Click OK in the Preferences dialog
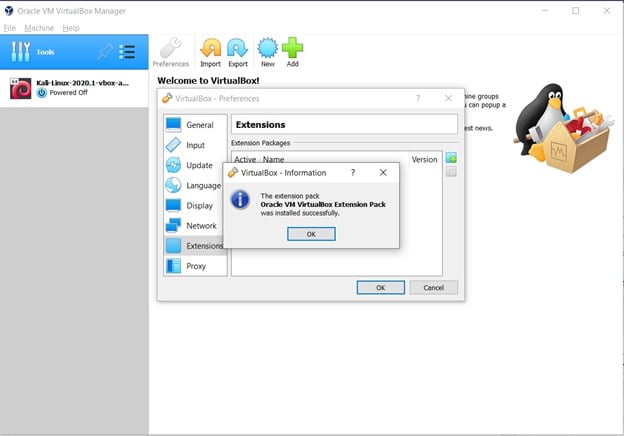Image resolution: width=624 pixels, height=436 pixels. click(x=381, y=288)
